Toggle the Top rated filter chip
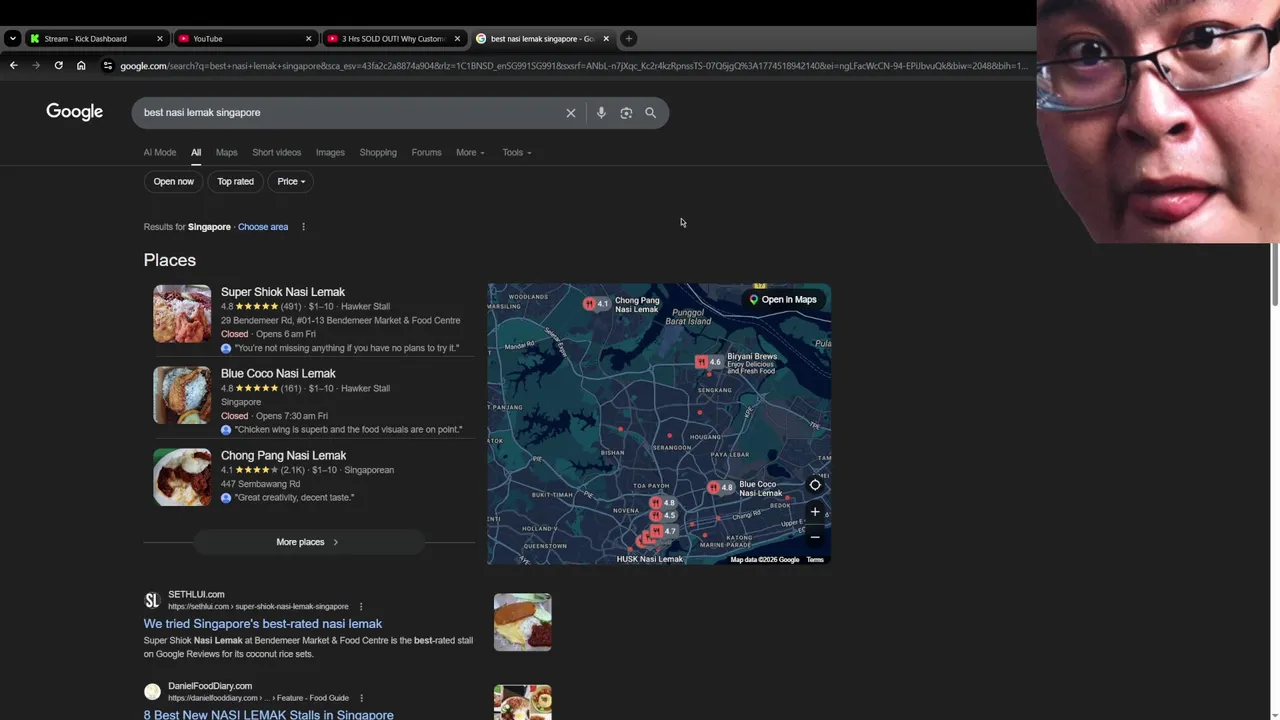This screenshot has width=1280, height=720. tap(236, 182)
